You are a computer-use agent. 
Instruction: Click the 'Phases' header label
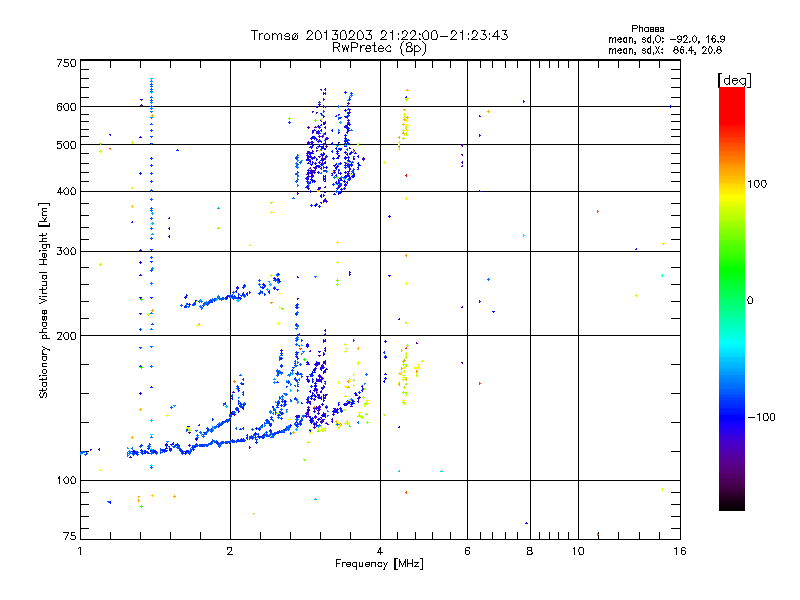point(647,29)
